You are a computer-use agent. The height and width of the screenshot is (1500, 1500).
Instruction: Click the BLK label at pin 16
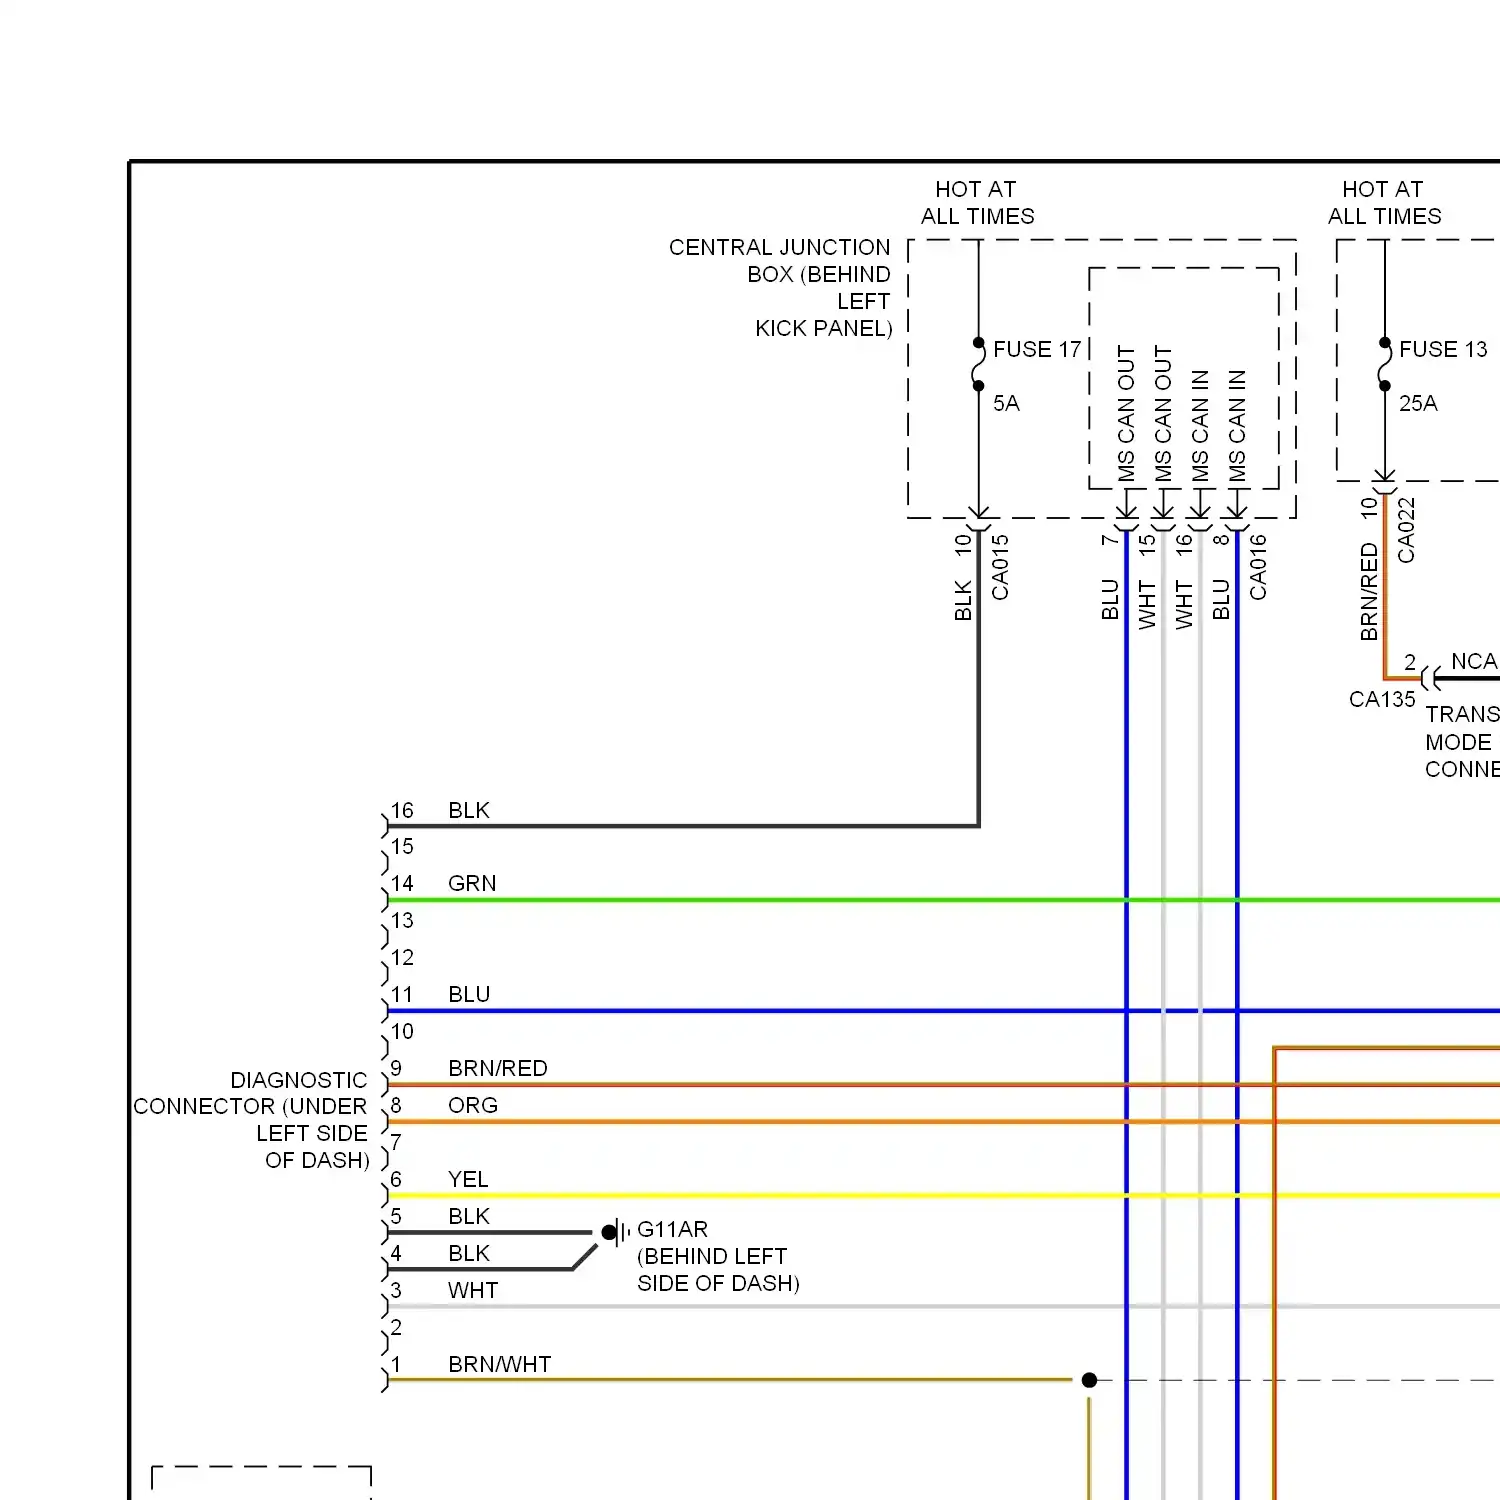[x=469, y=810]
